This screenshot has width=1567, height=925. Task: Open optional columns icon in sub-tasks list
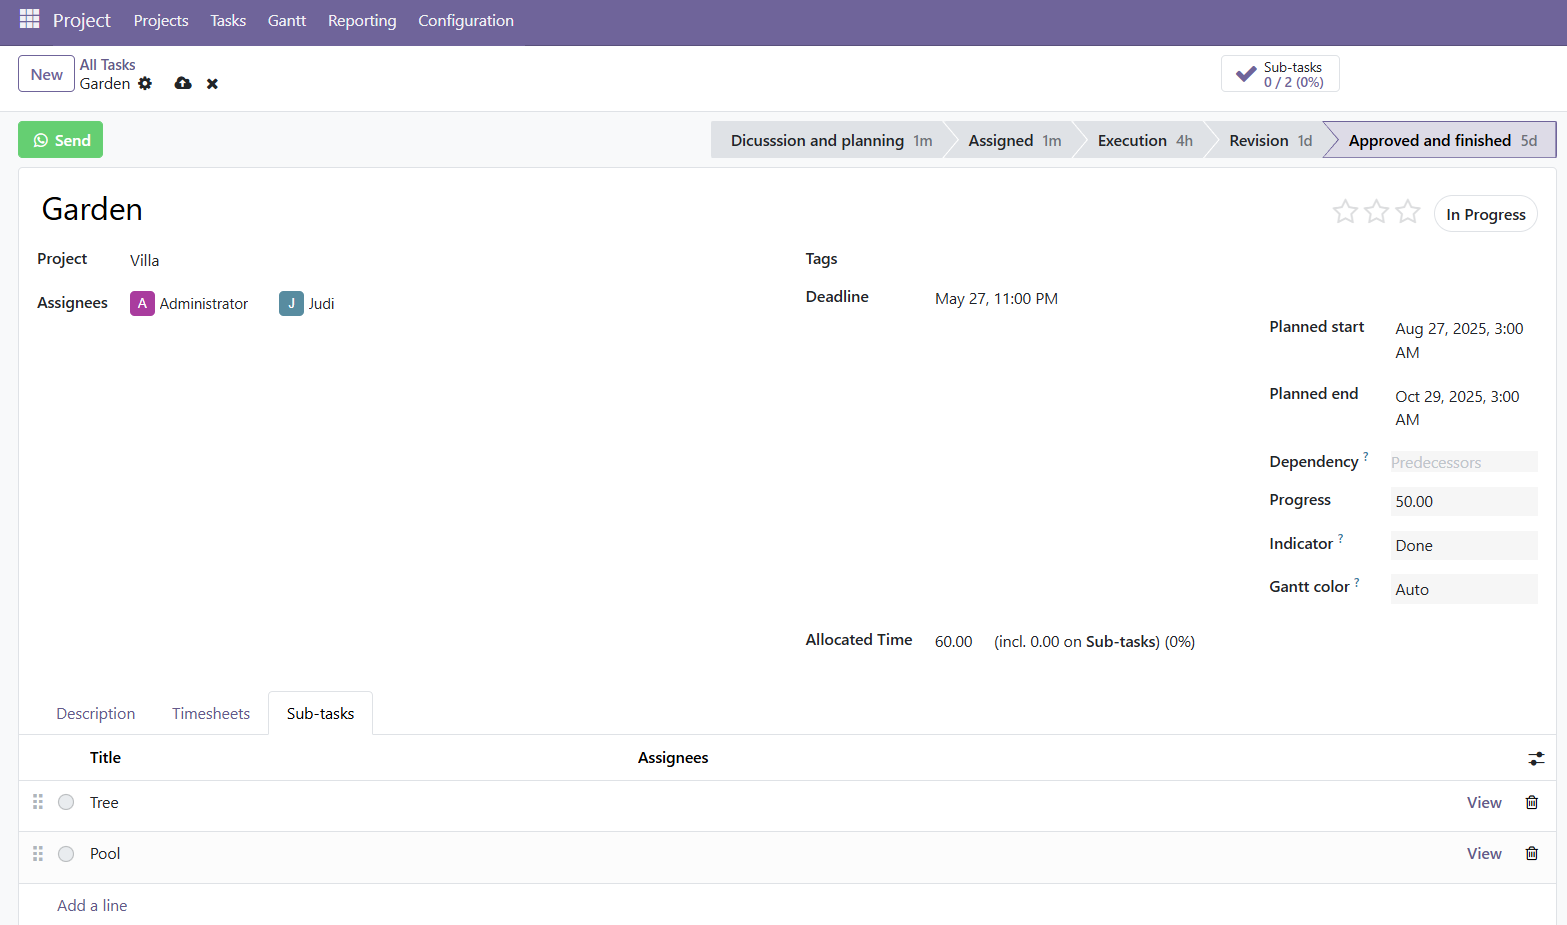[1536, 758]
